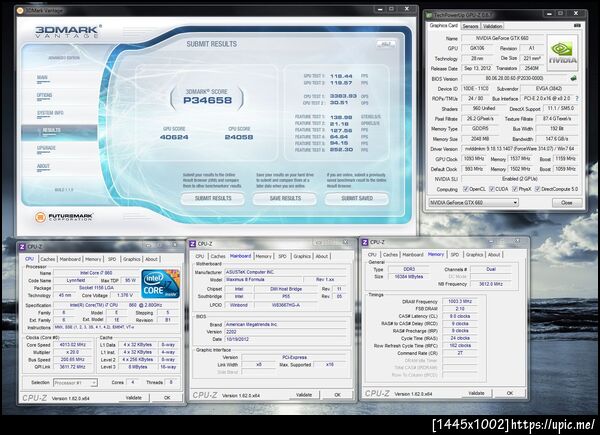Click the P34658 3DMark score

click(x=207, y=101)
